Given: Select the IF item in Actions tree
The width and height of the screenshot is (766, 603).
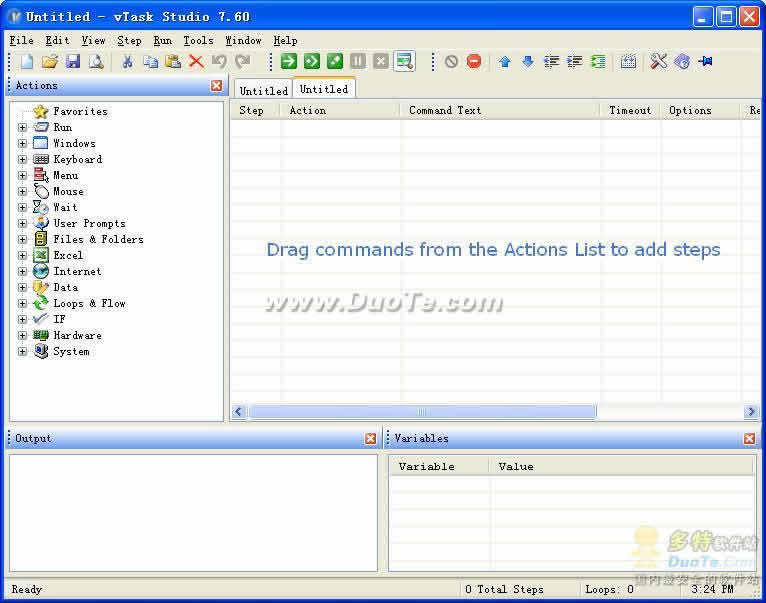Looking at the screenshot, I should coord(59,320).
